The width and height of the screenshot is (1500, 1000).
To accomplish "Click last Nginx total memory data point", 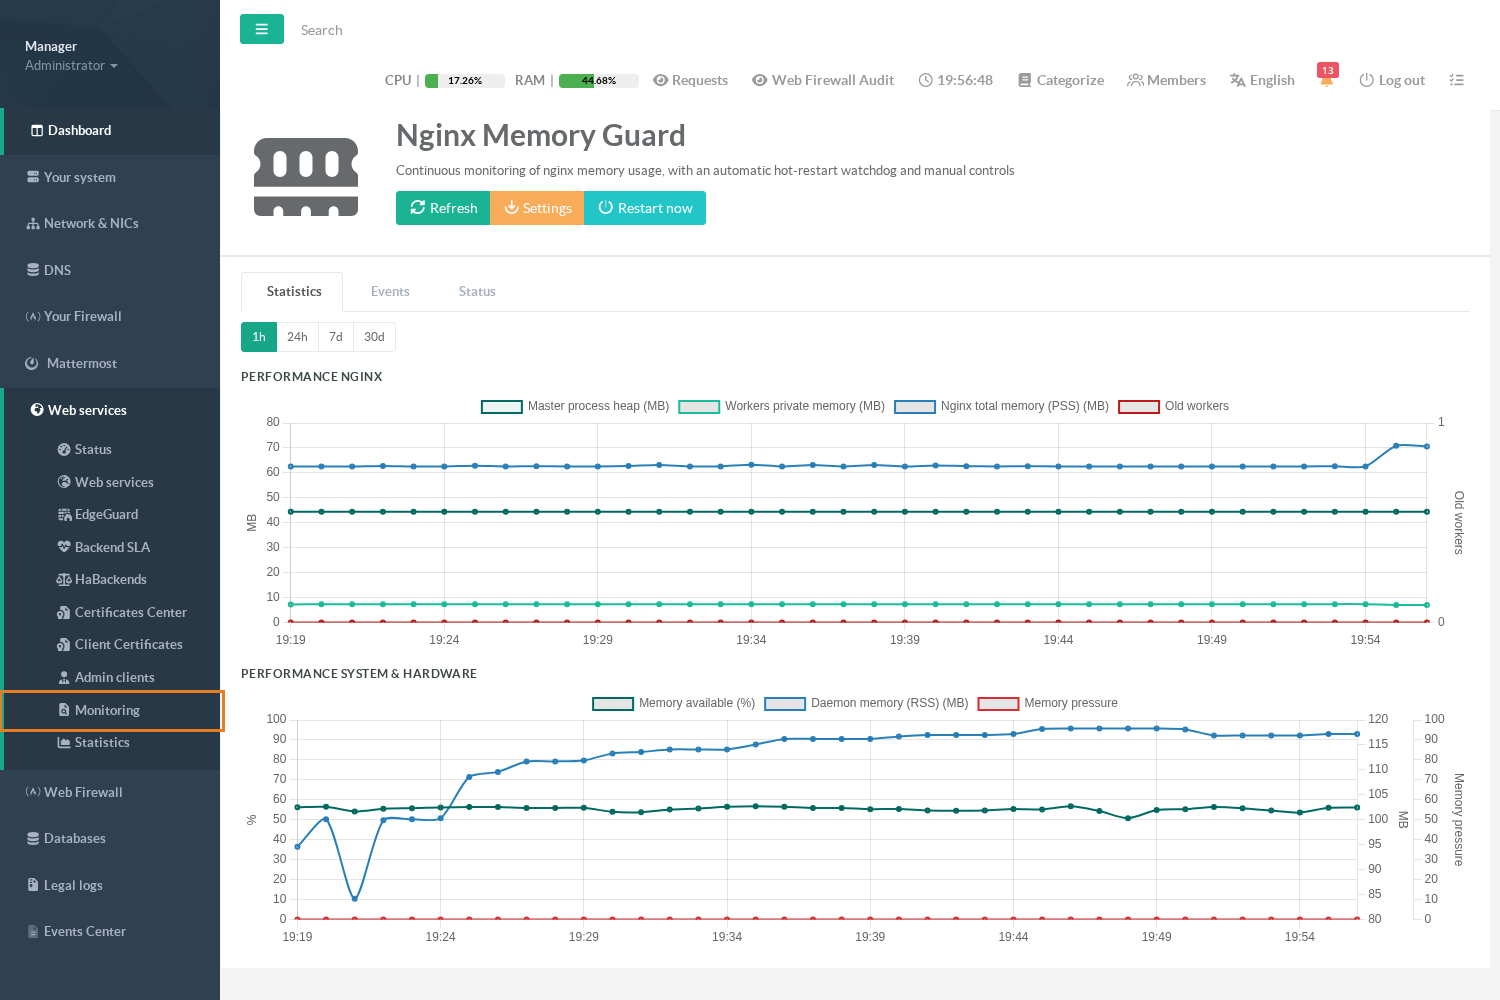I will click(1427, 447).
